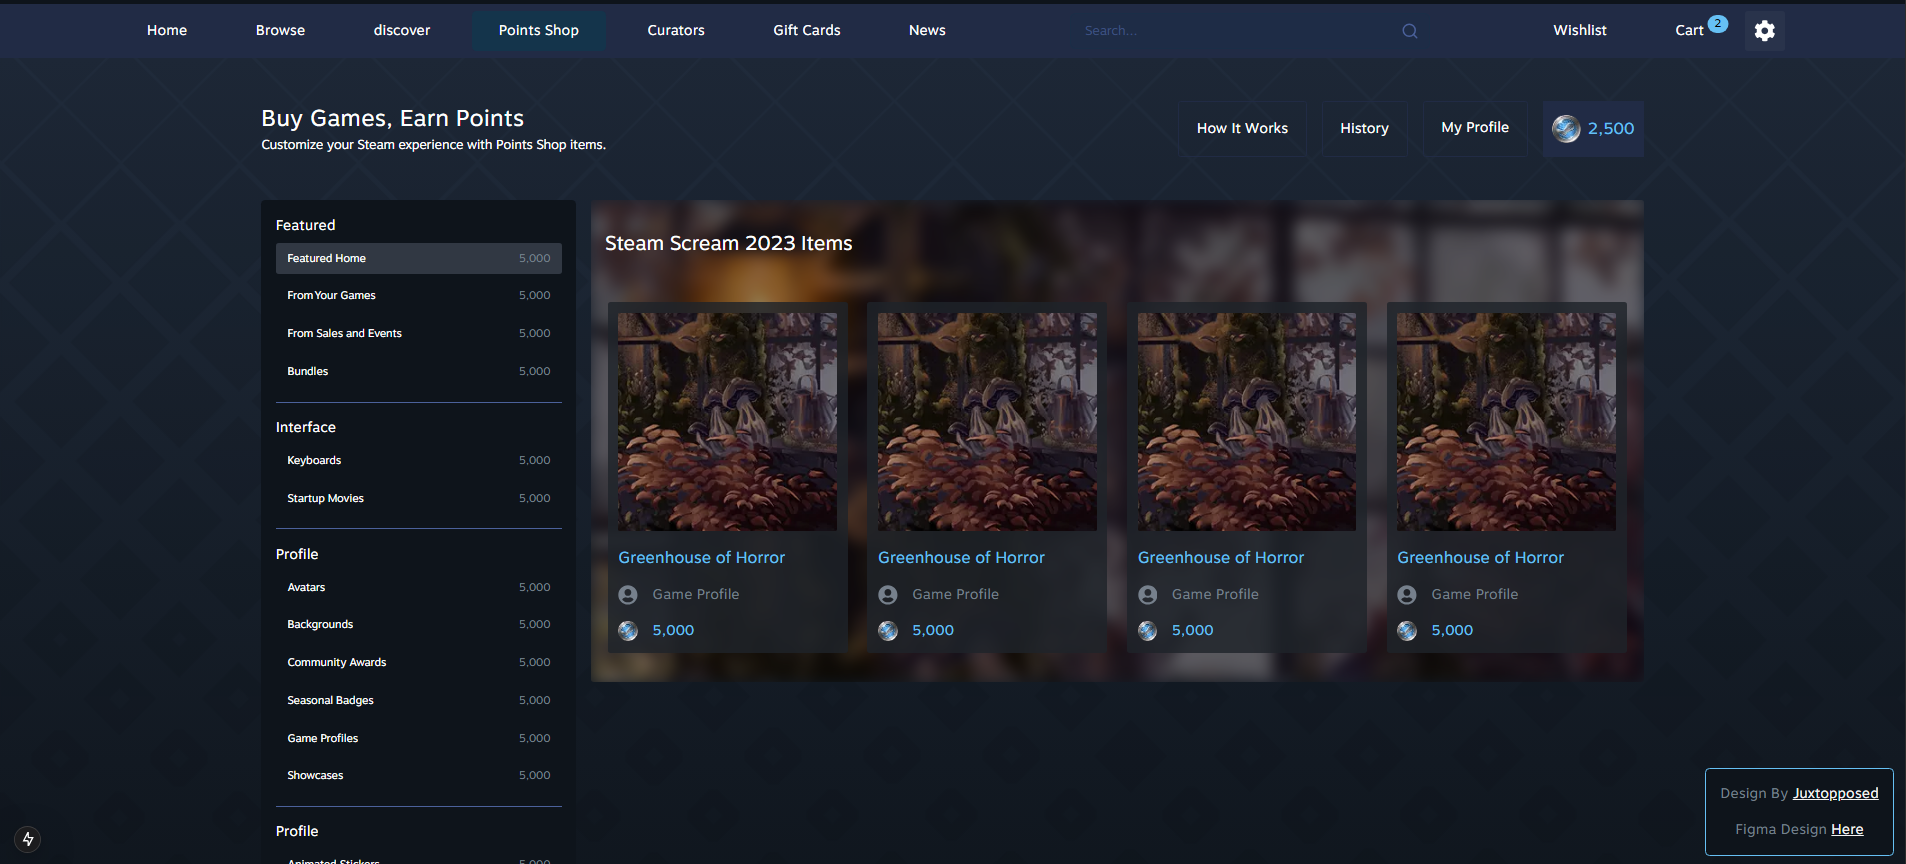This screenshot has height=864, width=1906.
Task: Open the Seasonal Badges category
Action: point(418,701)
